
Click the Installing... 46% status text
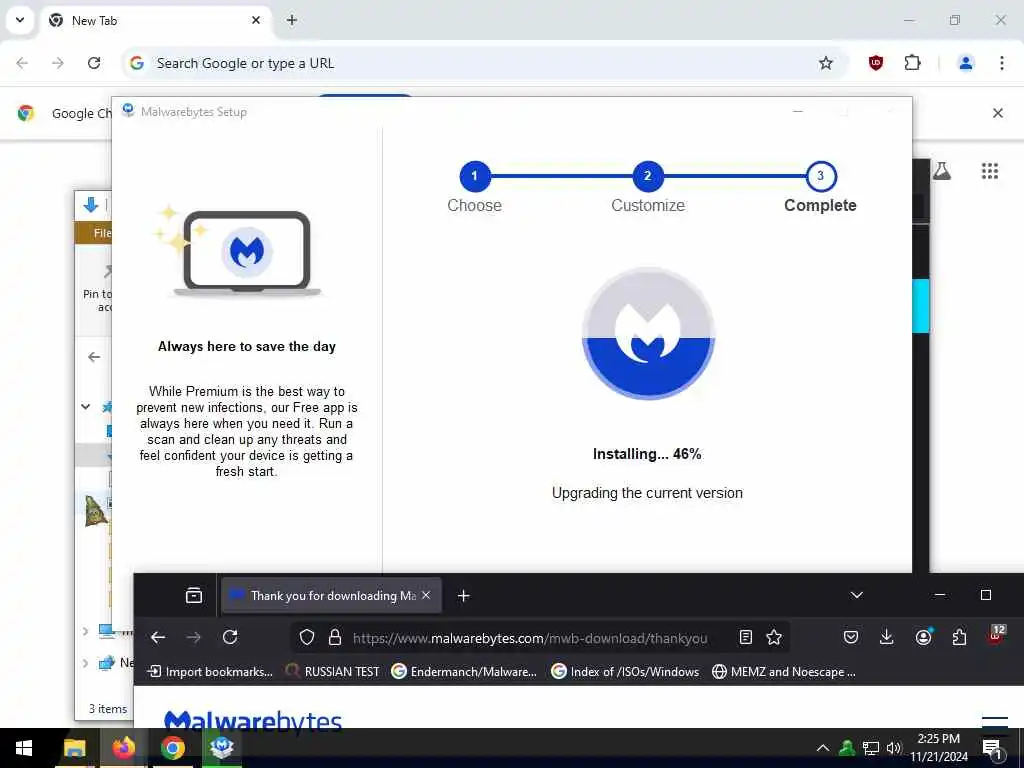[647, 454]
